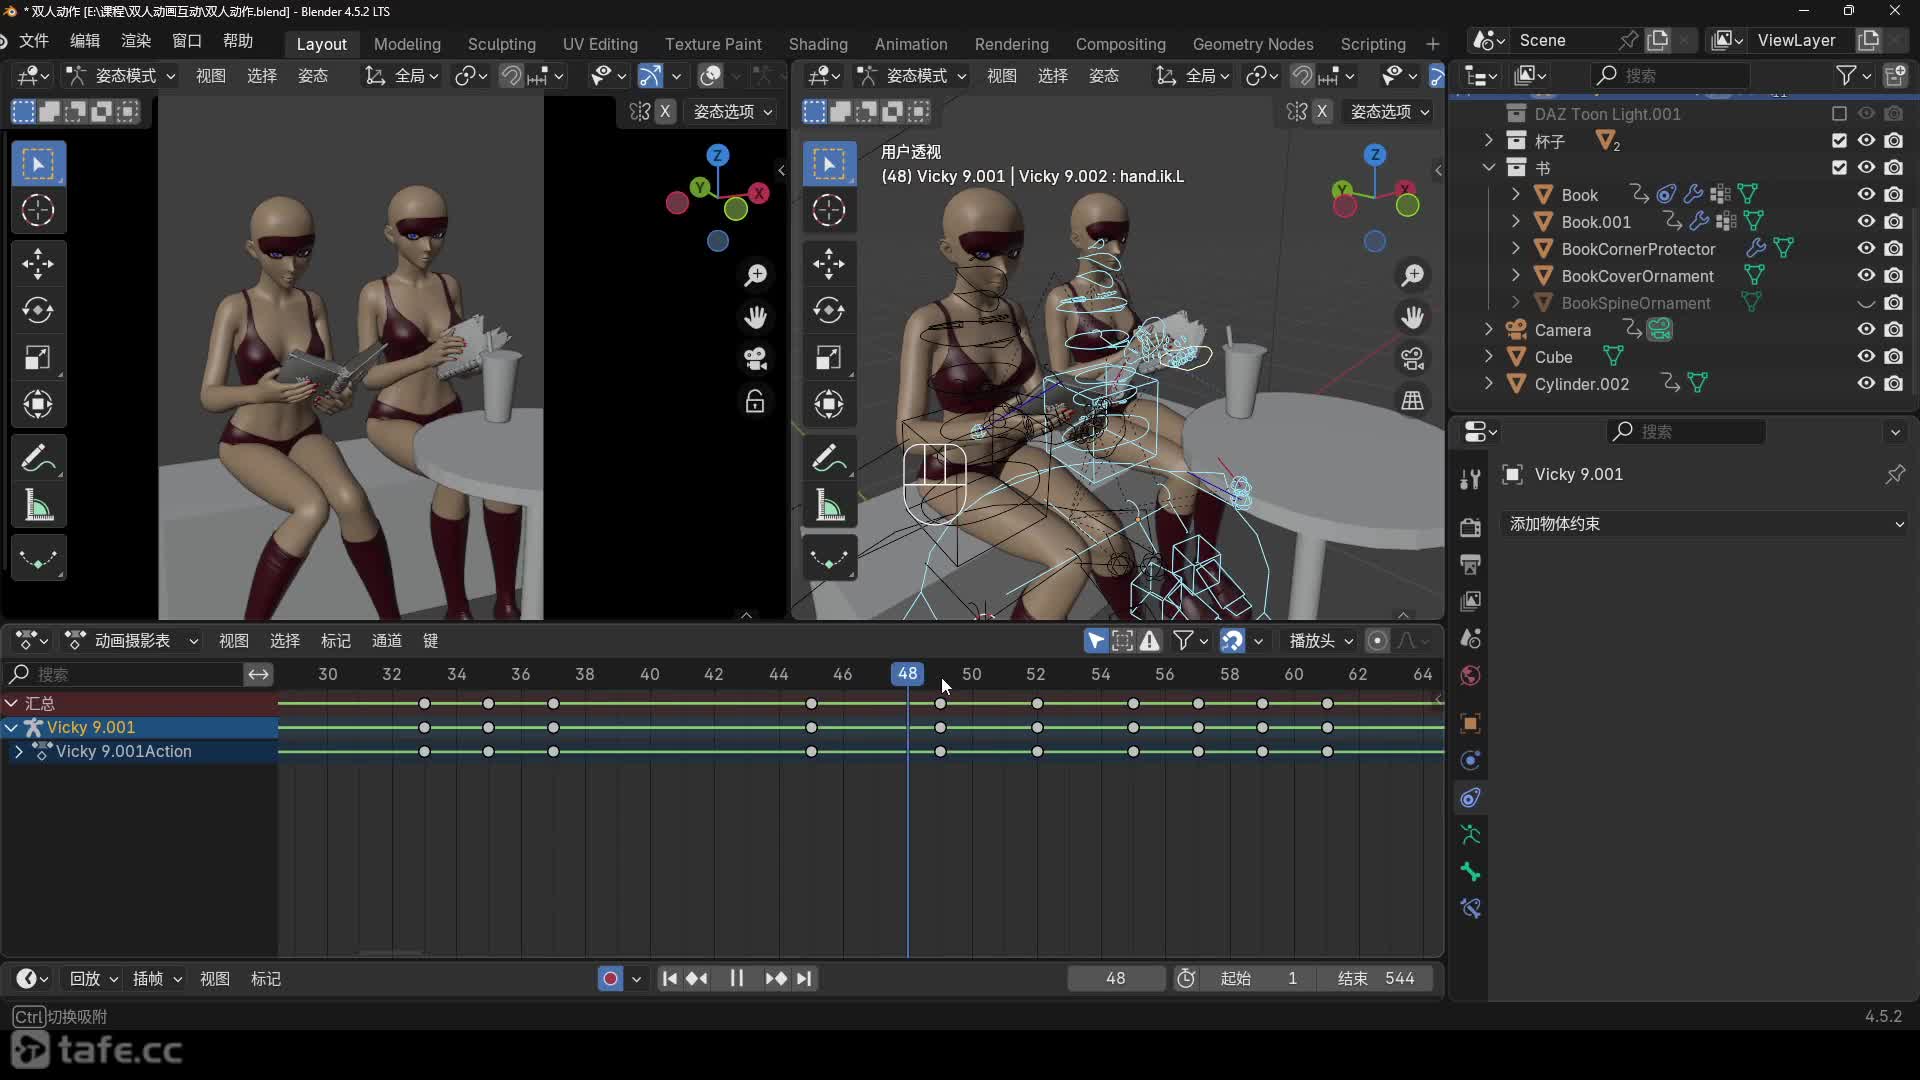Screen dimensions: 1920x1080
Task: Hide the Camera object in viewport
Action: (1866, 330)
